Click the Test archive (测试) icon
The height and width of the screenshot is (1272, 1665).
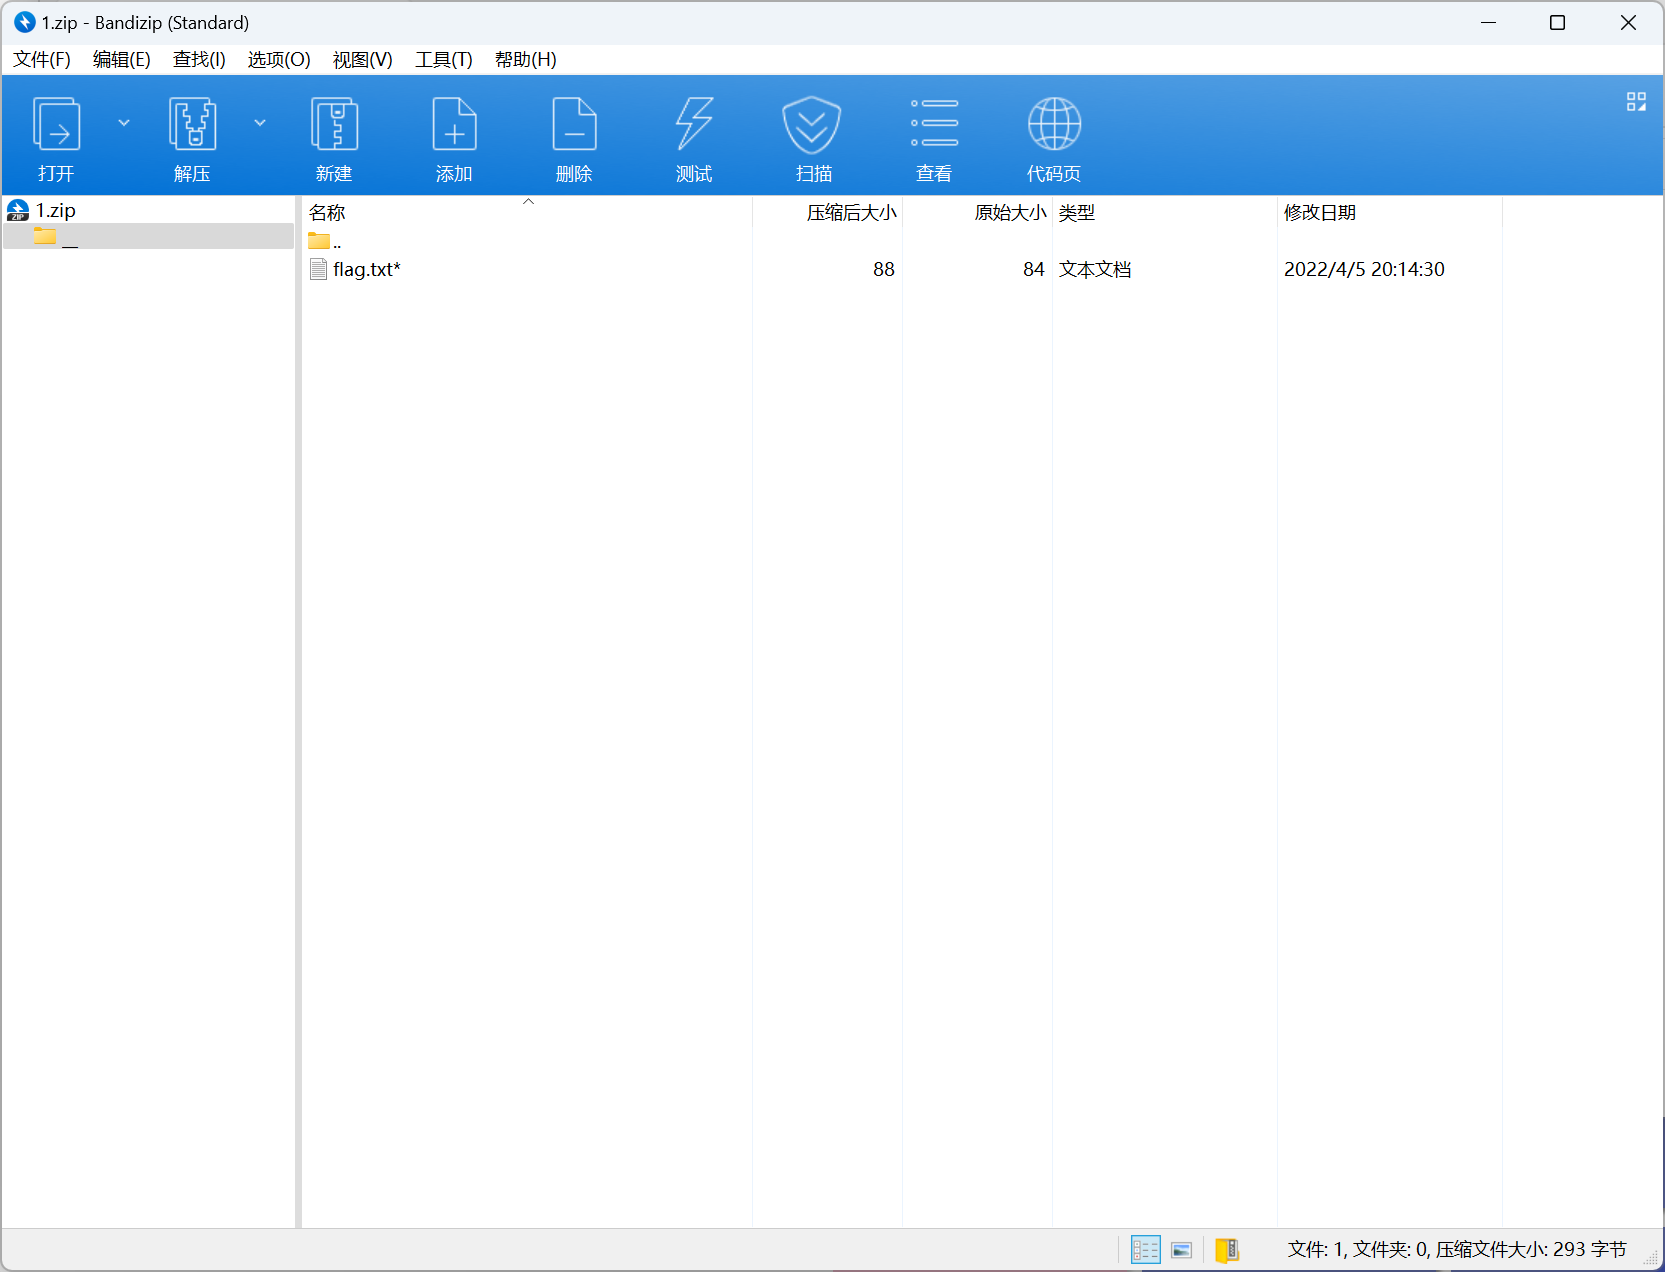(x=694, y=124)
